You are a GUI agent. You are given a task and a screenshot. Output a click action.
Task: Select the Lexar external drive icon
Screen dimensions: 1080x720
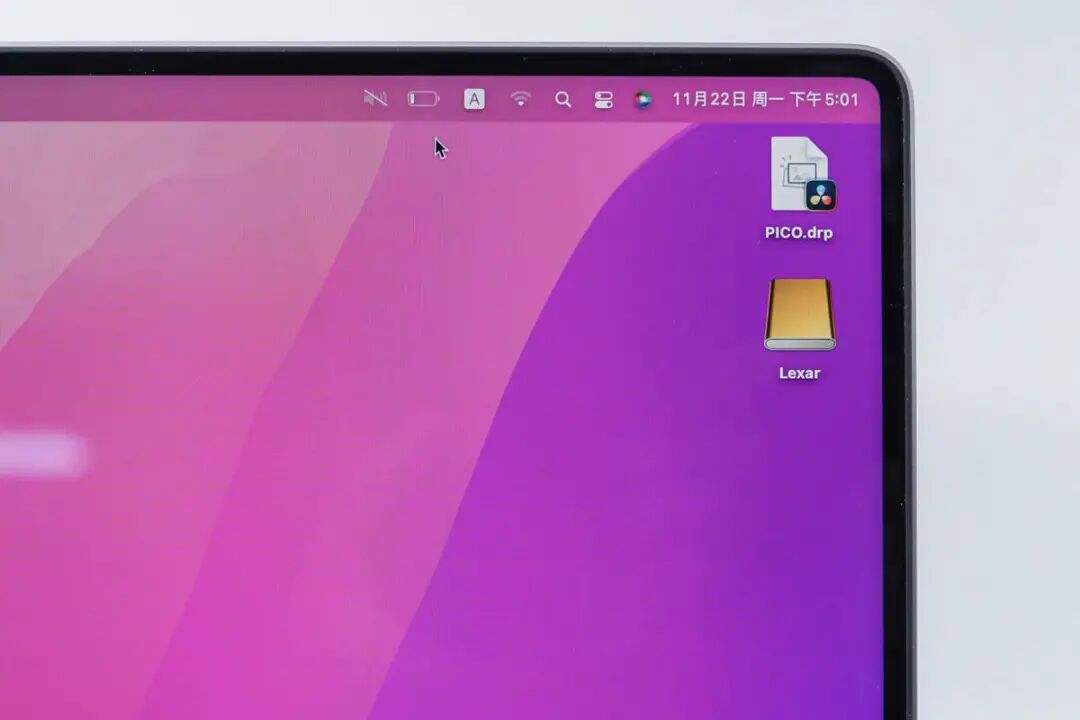800,315
